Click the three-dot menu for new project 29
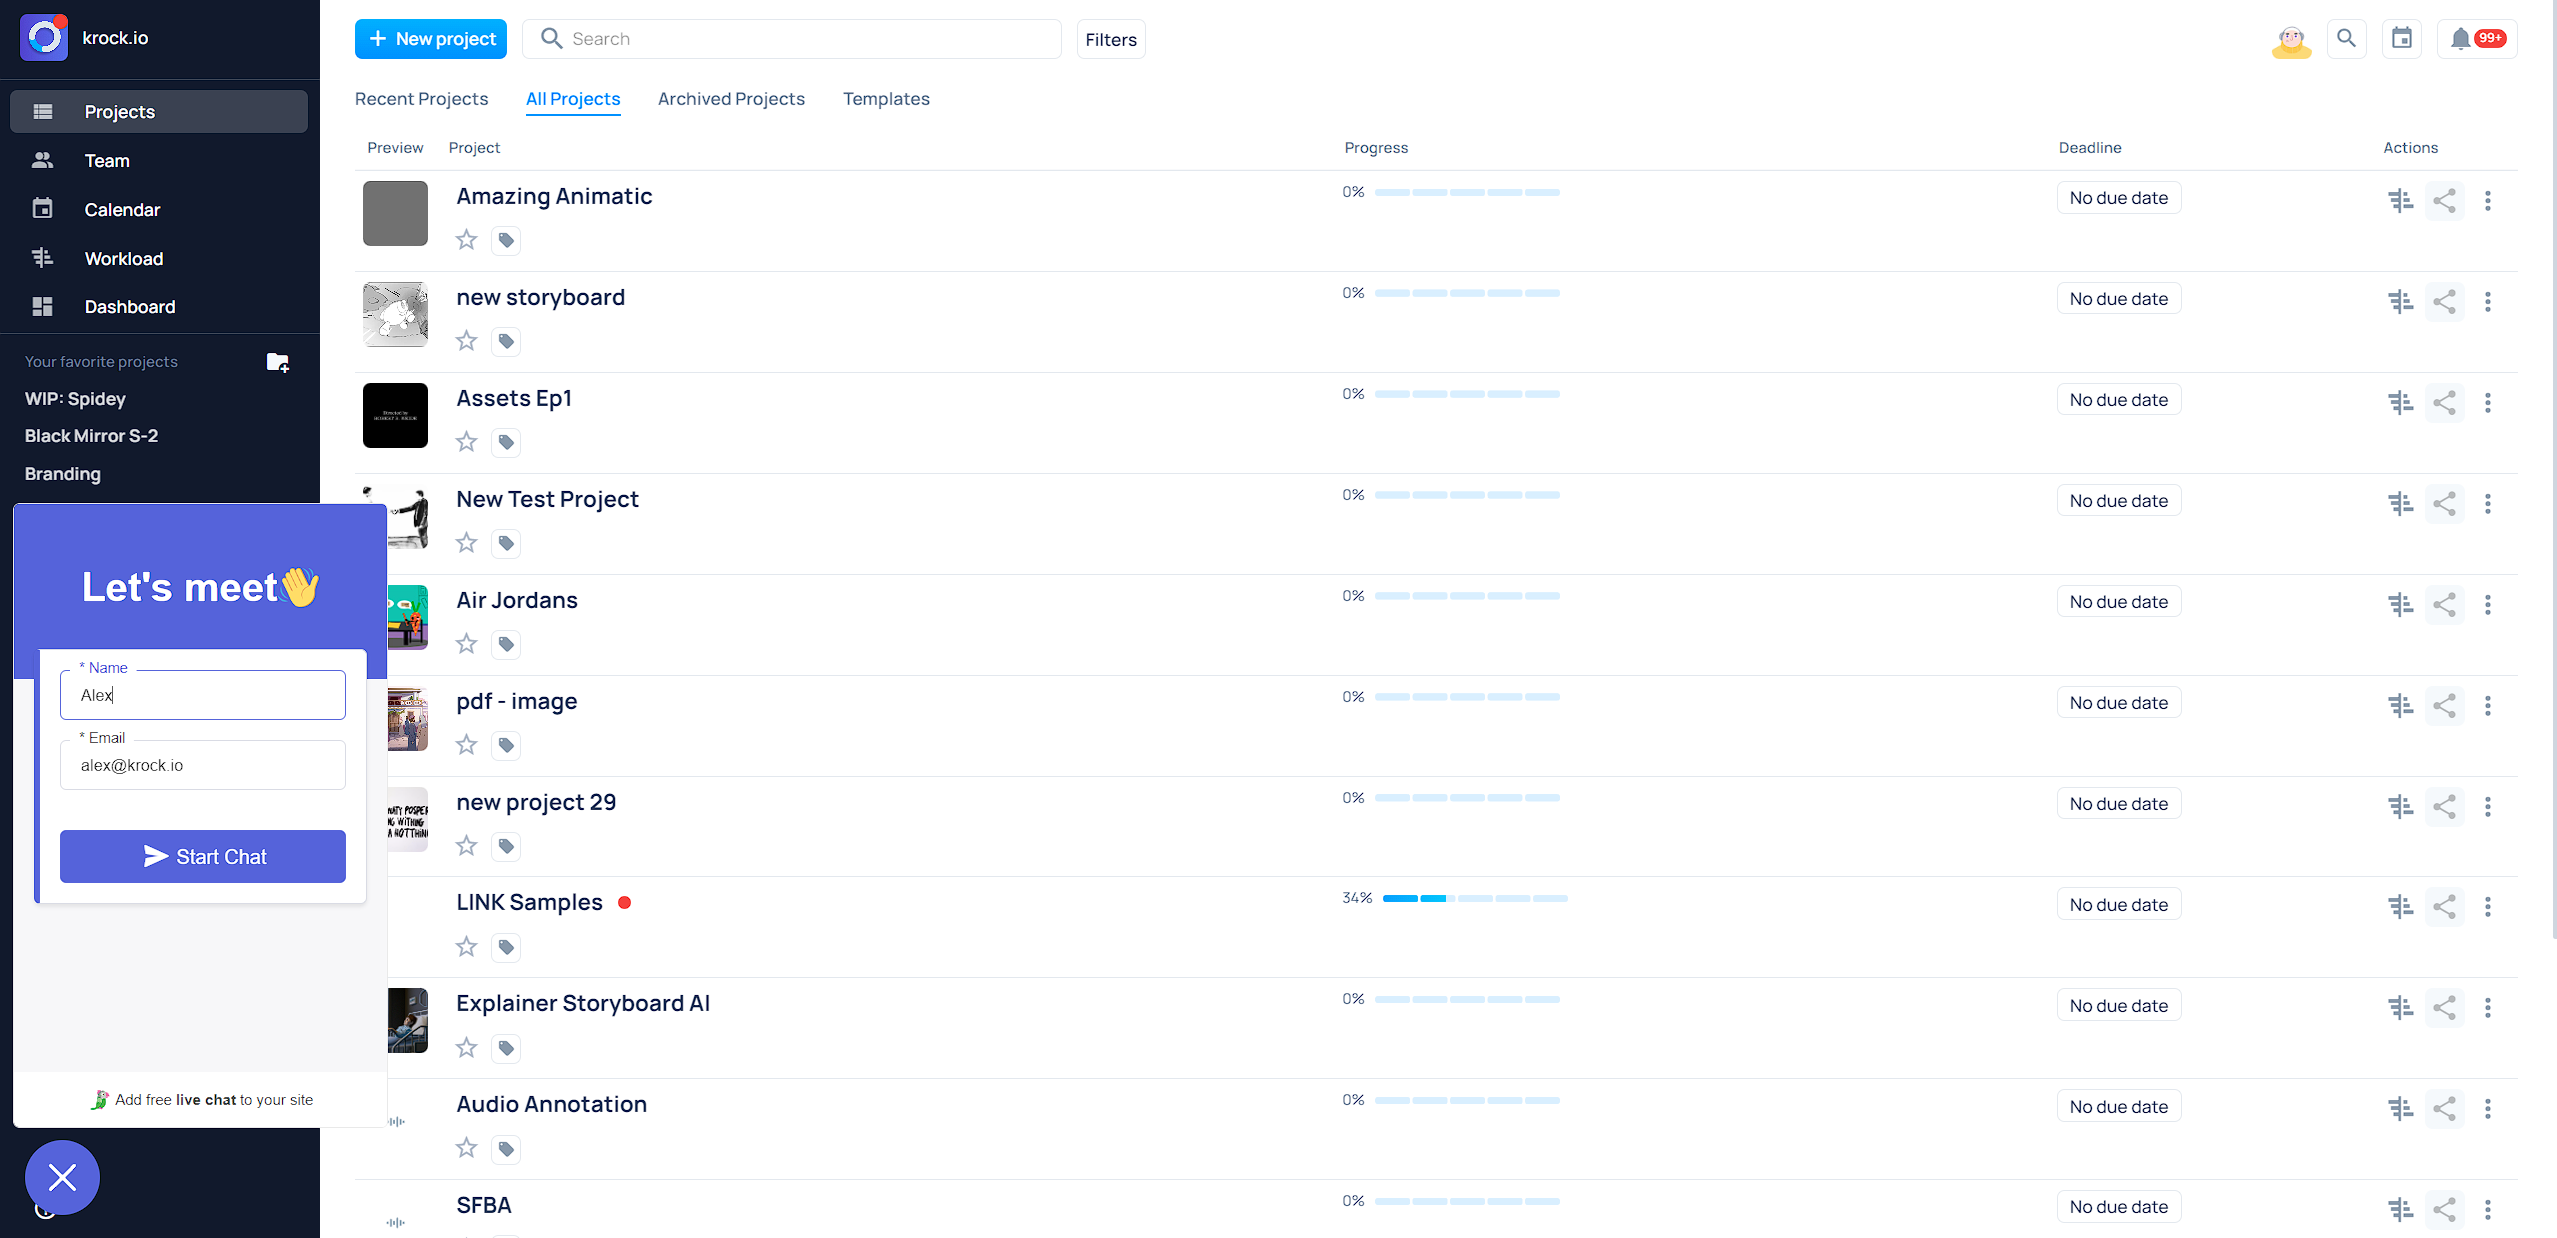Image resolution: width=2557 pixels, height=1238 pixels. (2489, 806)
